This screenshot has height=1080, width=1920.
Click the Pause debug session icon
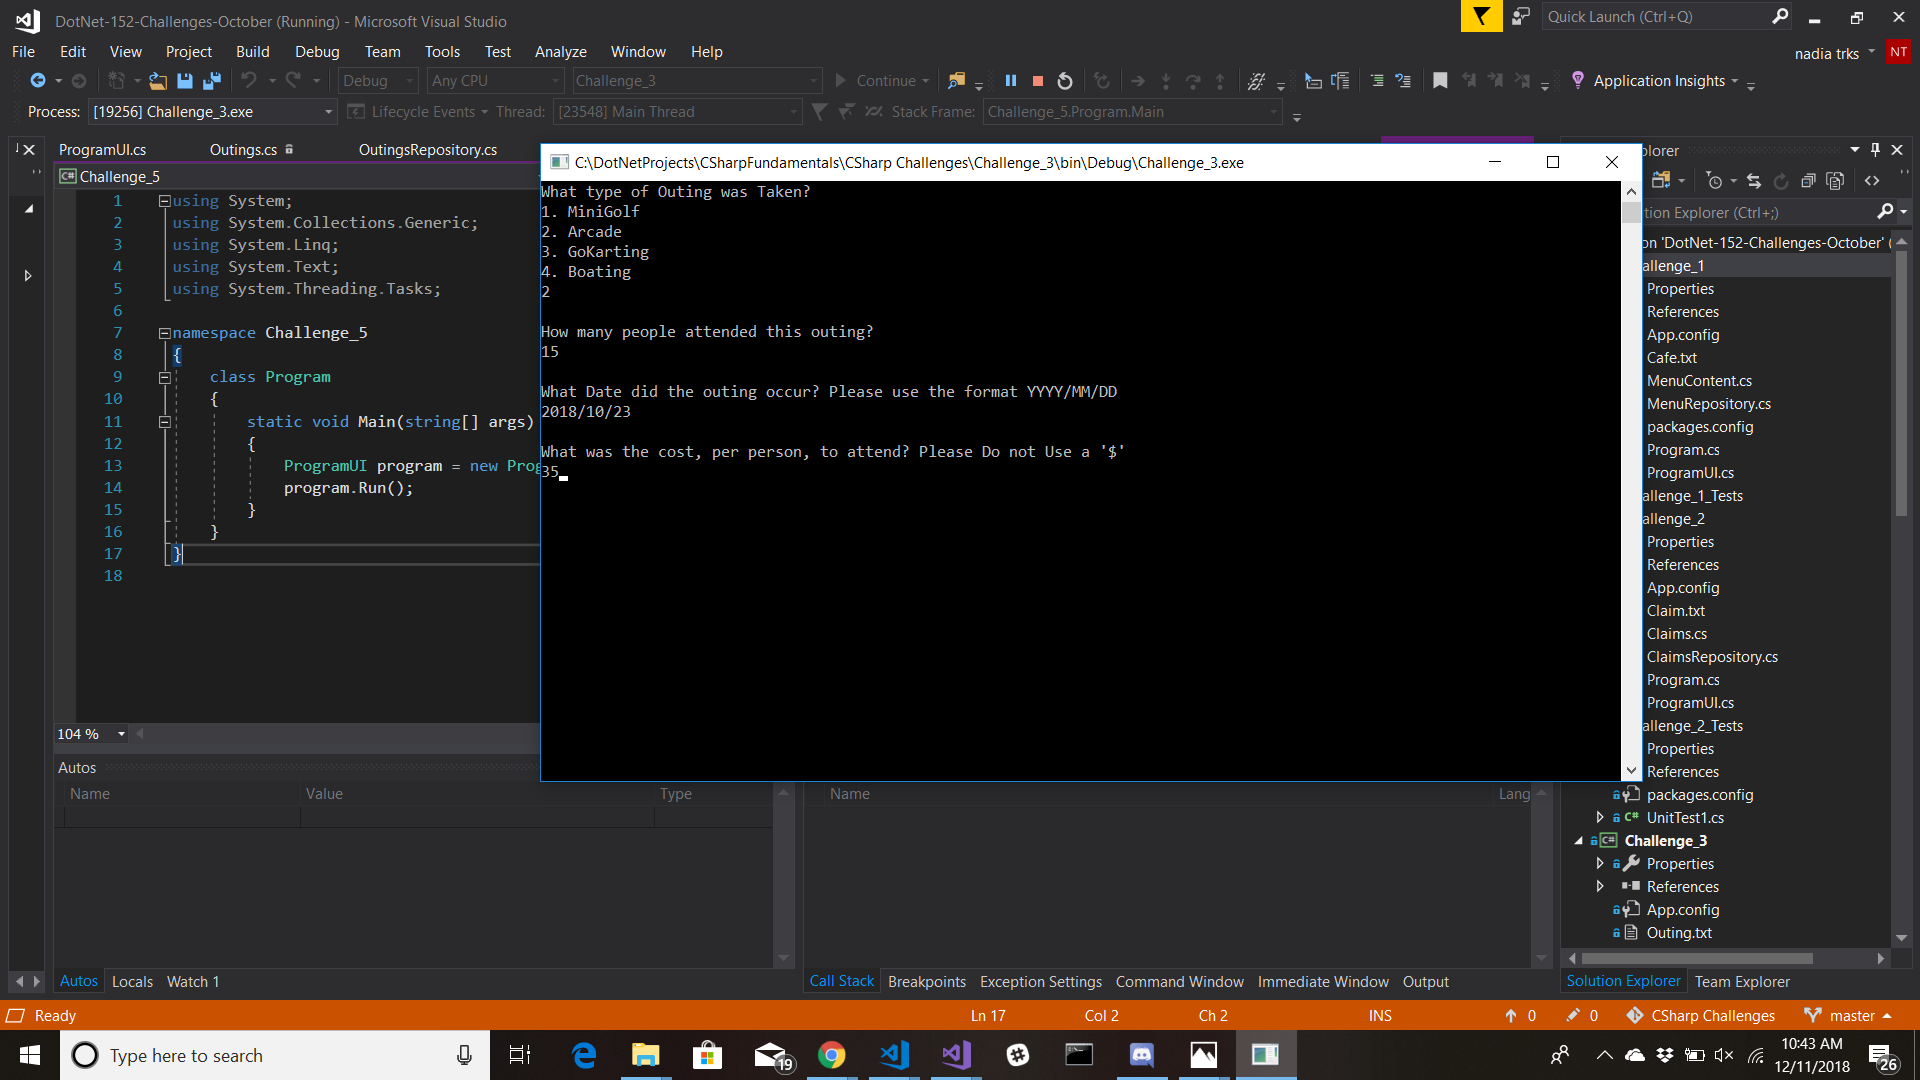1011,80
